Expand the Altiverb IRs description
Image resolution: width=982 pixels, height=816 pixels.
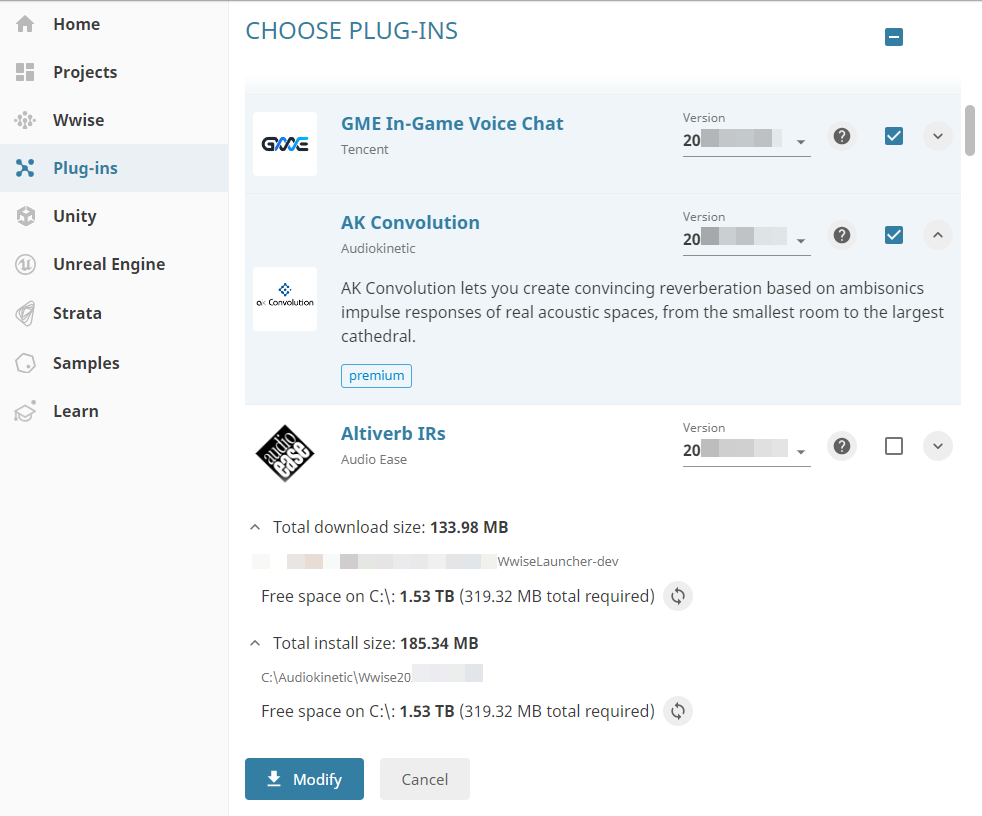[937, 446]
